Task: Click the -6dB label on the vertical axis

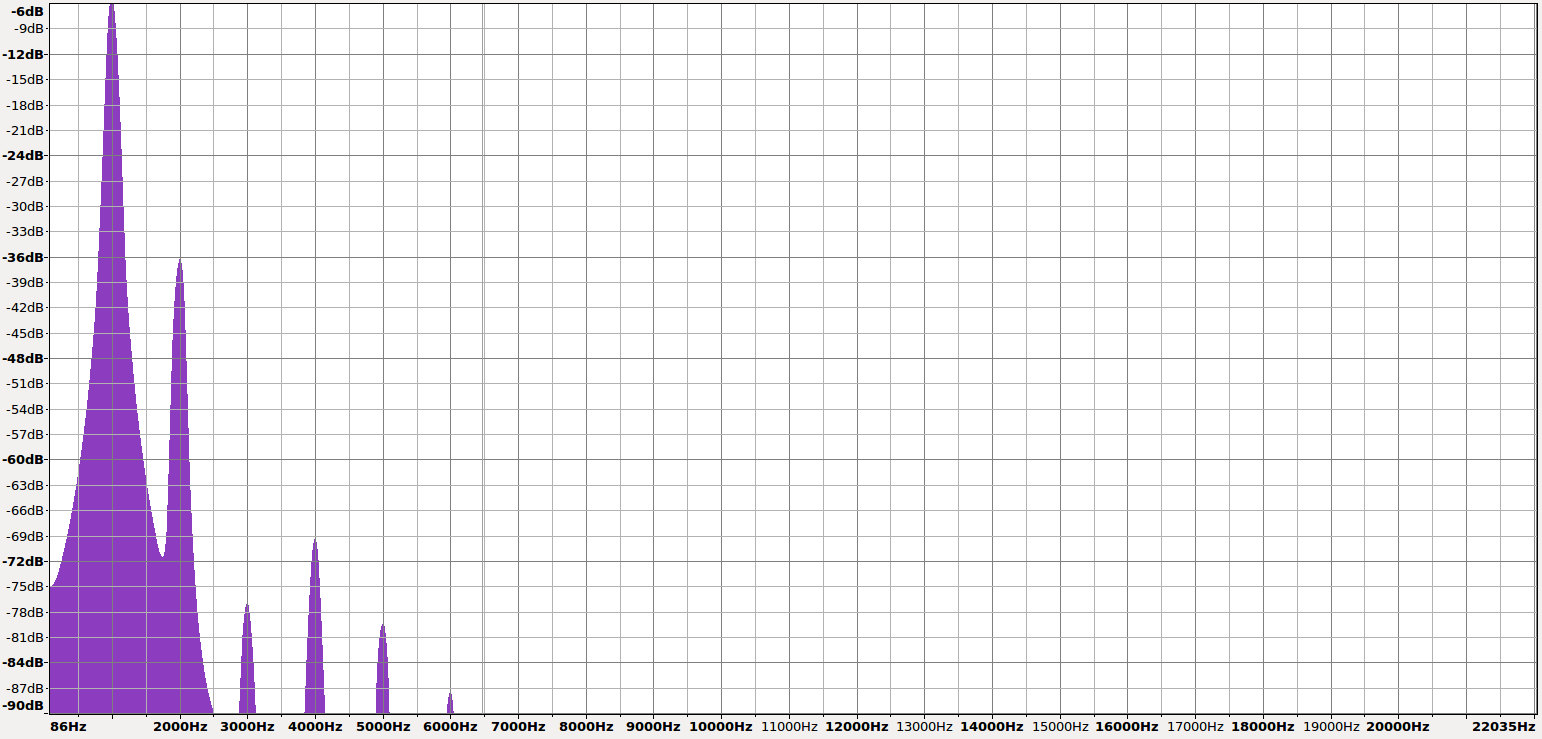Action: (x=27, y=10)
